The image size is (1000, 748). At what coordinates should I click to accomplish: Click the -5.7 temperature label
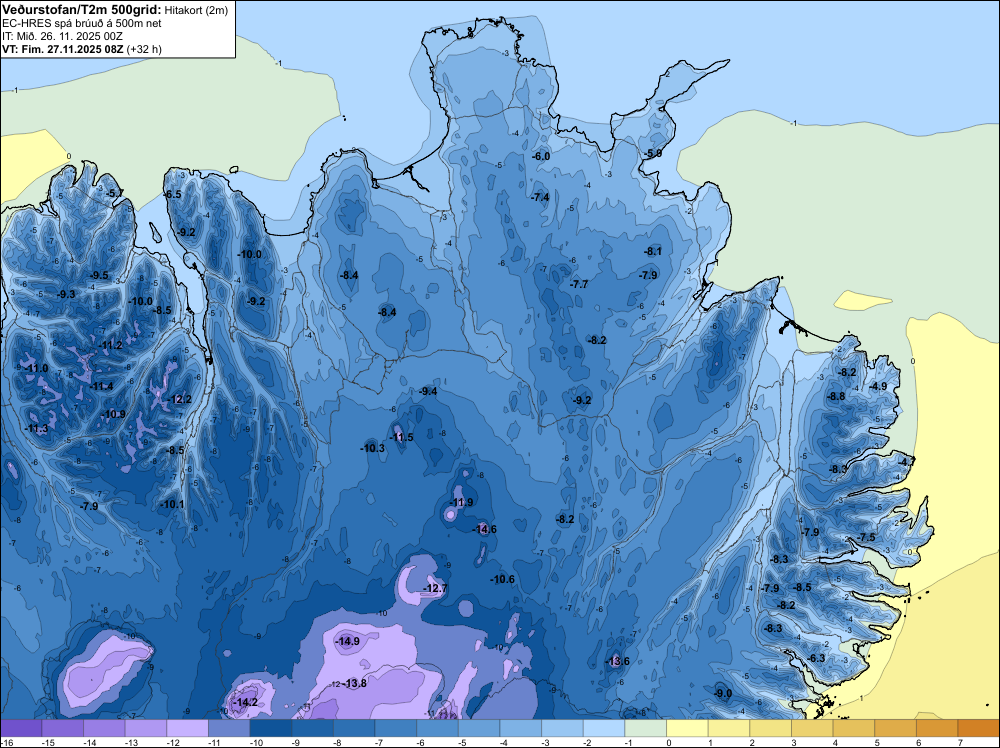click(115, 193)
